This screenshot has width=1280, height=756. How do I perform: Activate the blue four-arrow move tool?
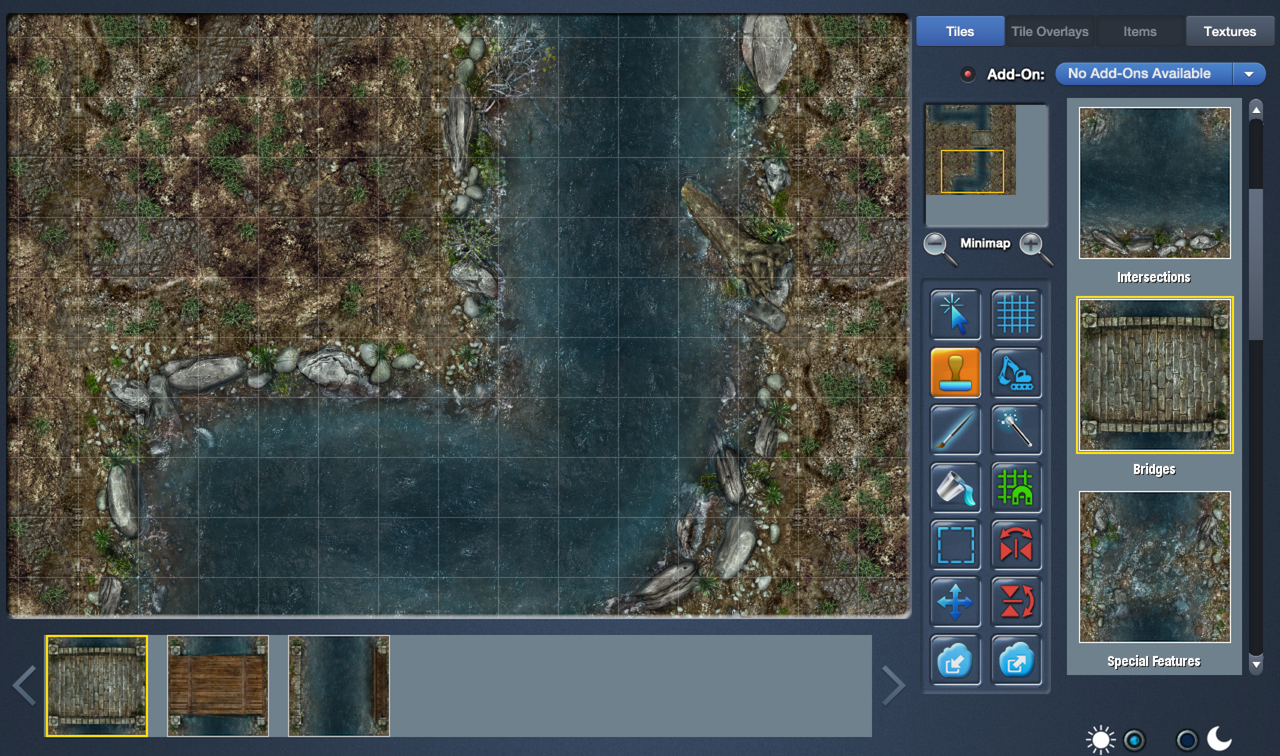click(x=955, y=602)
